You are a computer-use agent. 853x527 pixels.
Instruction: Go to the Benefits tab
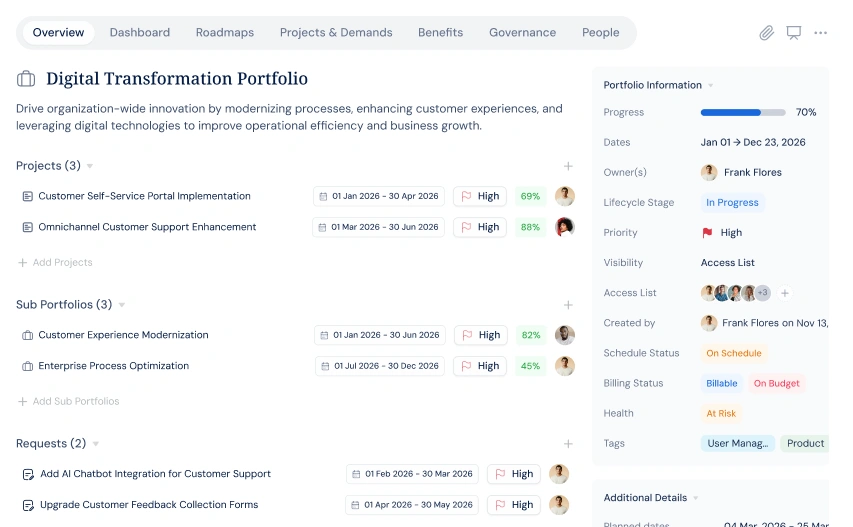click(x=440, y=33)
